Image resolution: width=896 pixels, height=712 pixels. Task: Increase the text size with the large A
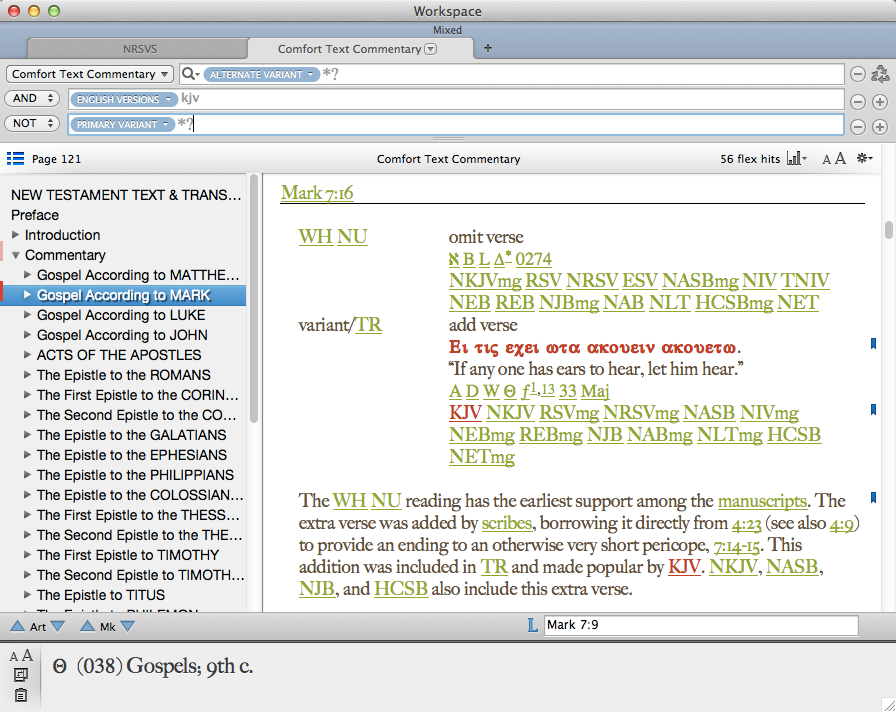tap(839, 158)
